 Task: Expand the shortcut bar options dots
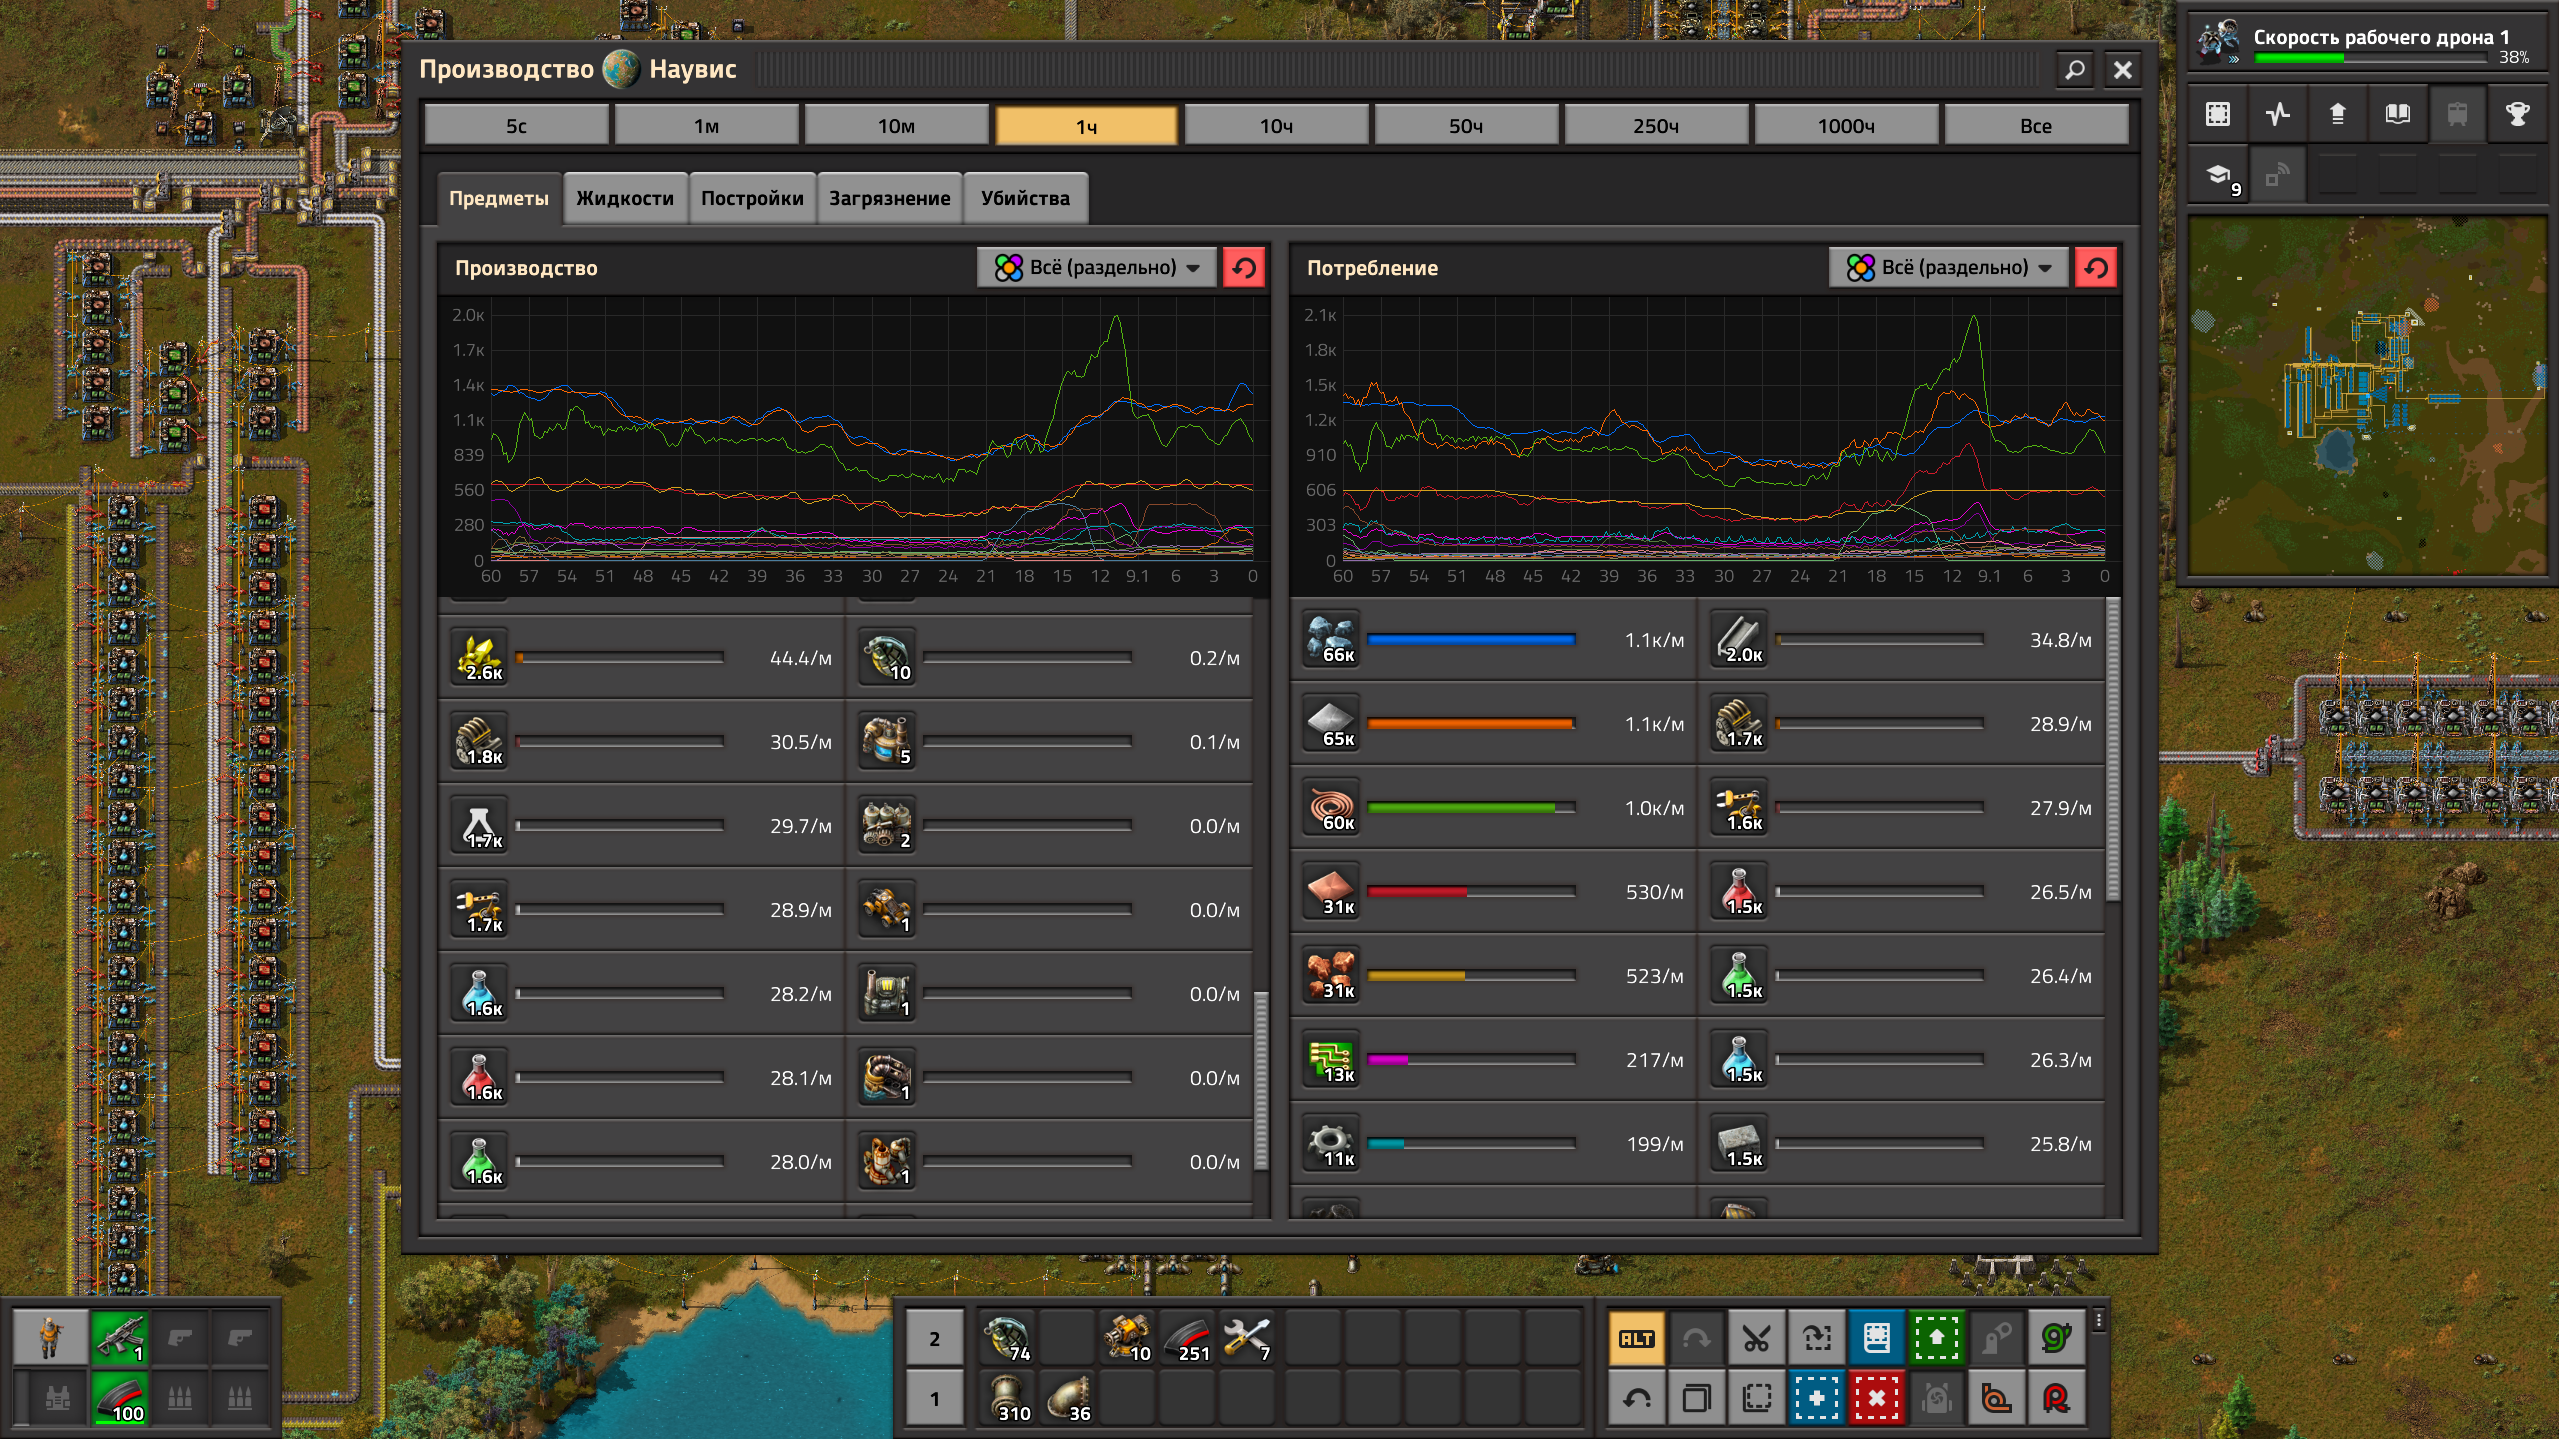2099,1321
